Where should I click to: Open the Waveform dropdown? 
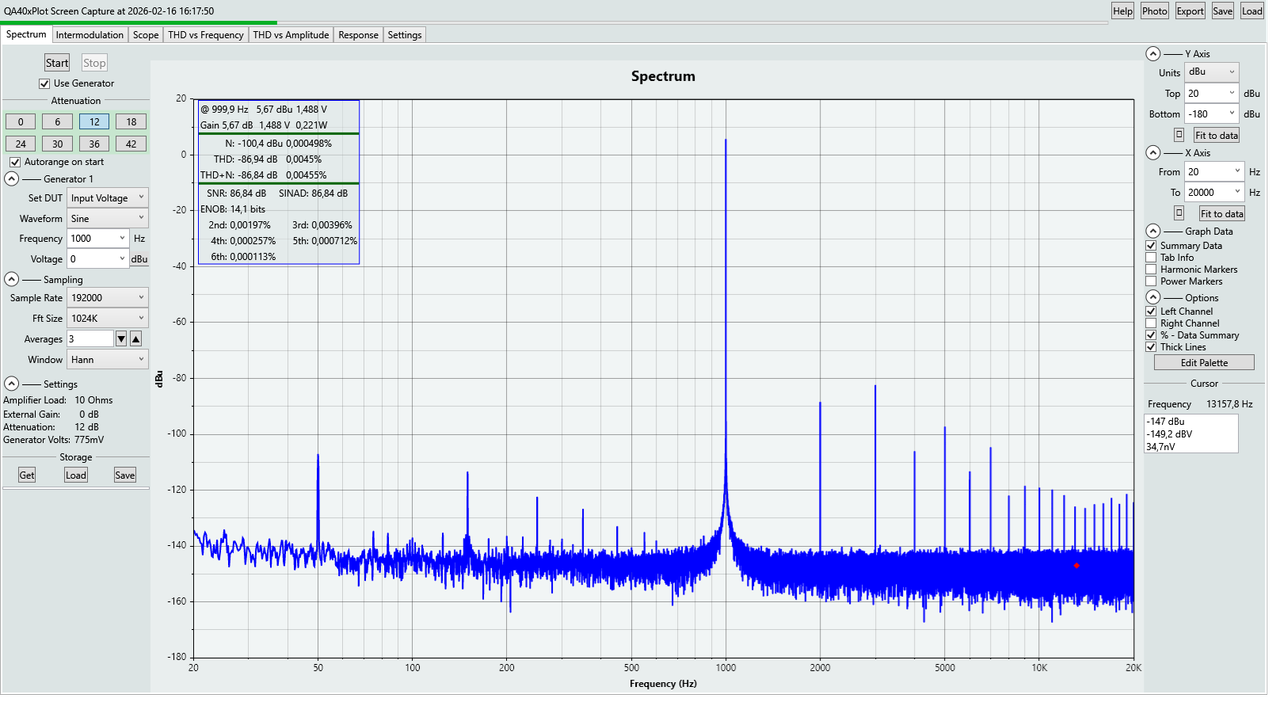pos(107,218)
